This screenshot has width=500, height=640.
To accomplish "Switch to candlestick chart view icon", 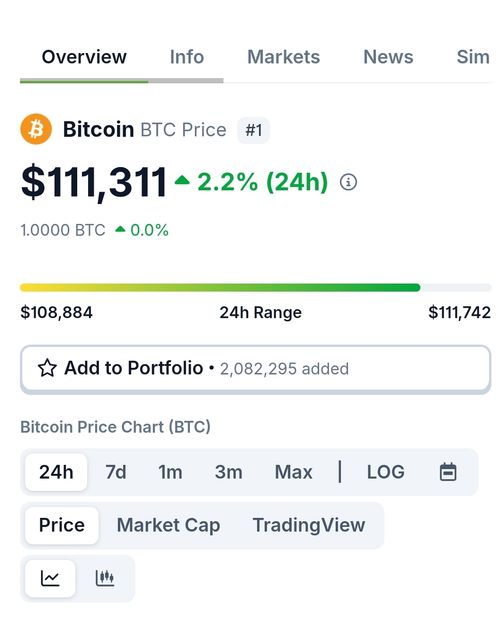I will pyautogui.click(x=105, y=578).
